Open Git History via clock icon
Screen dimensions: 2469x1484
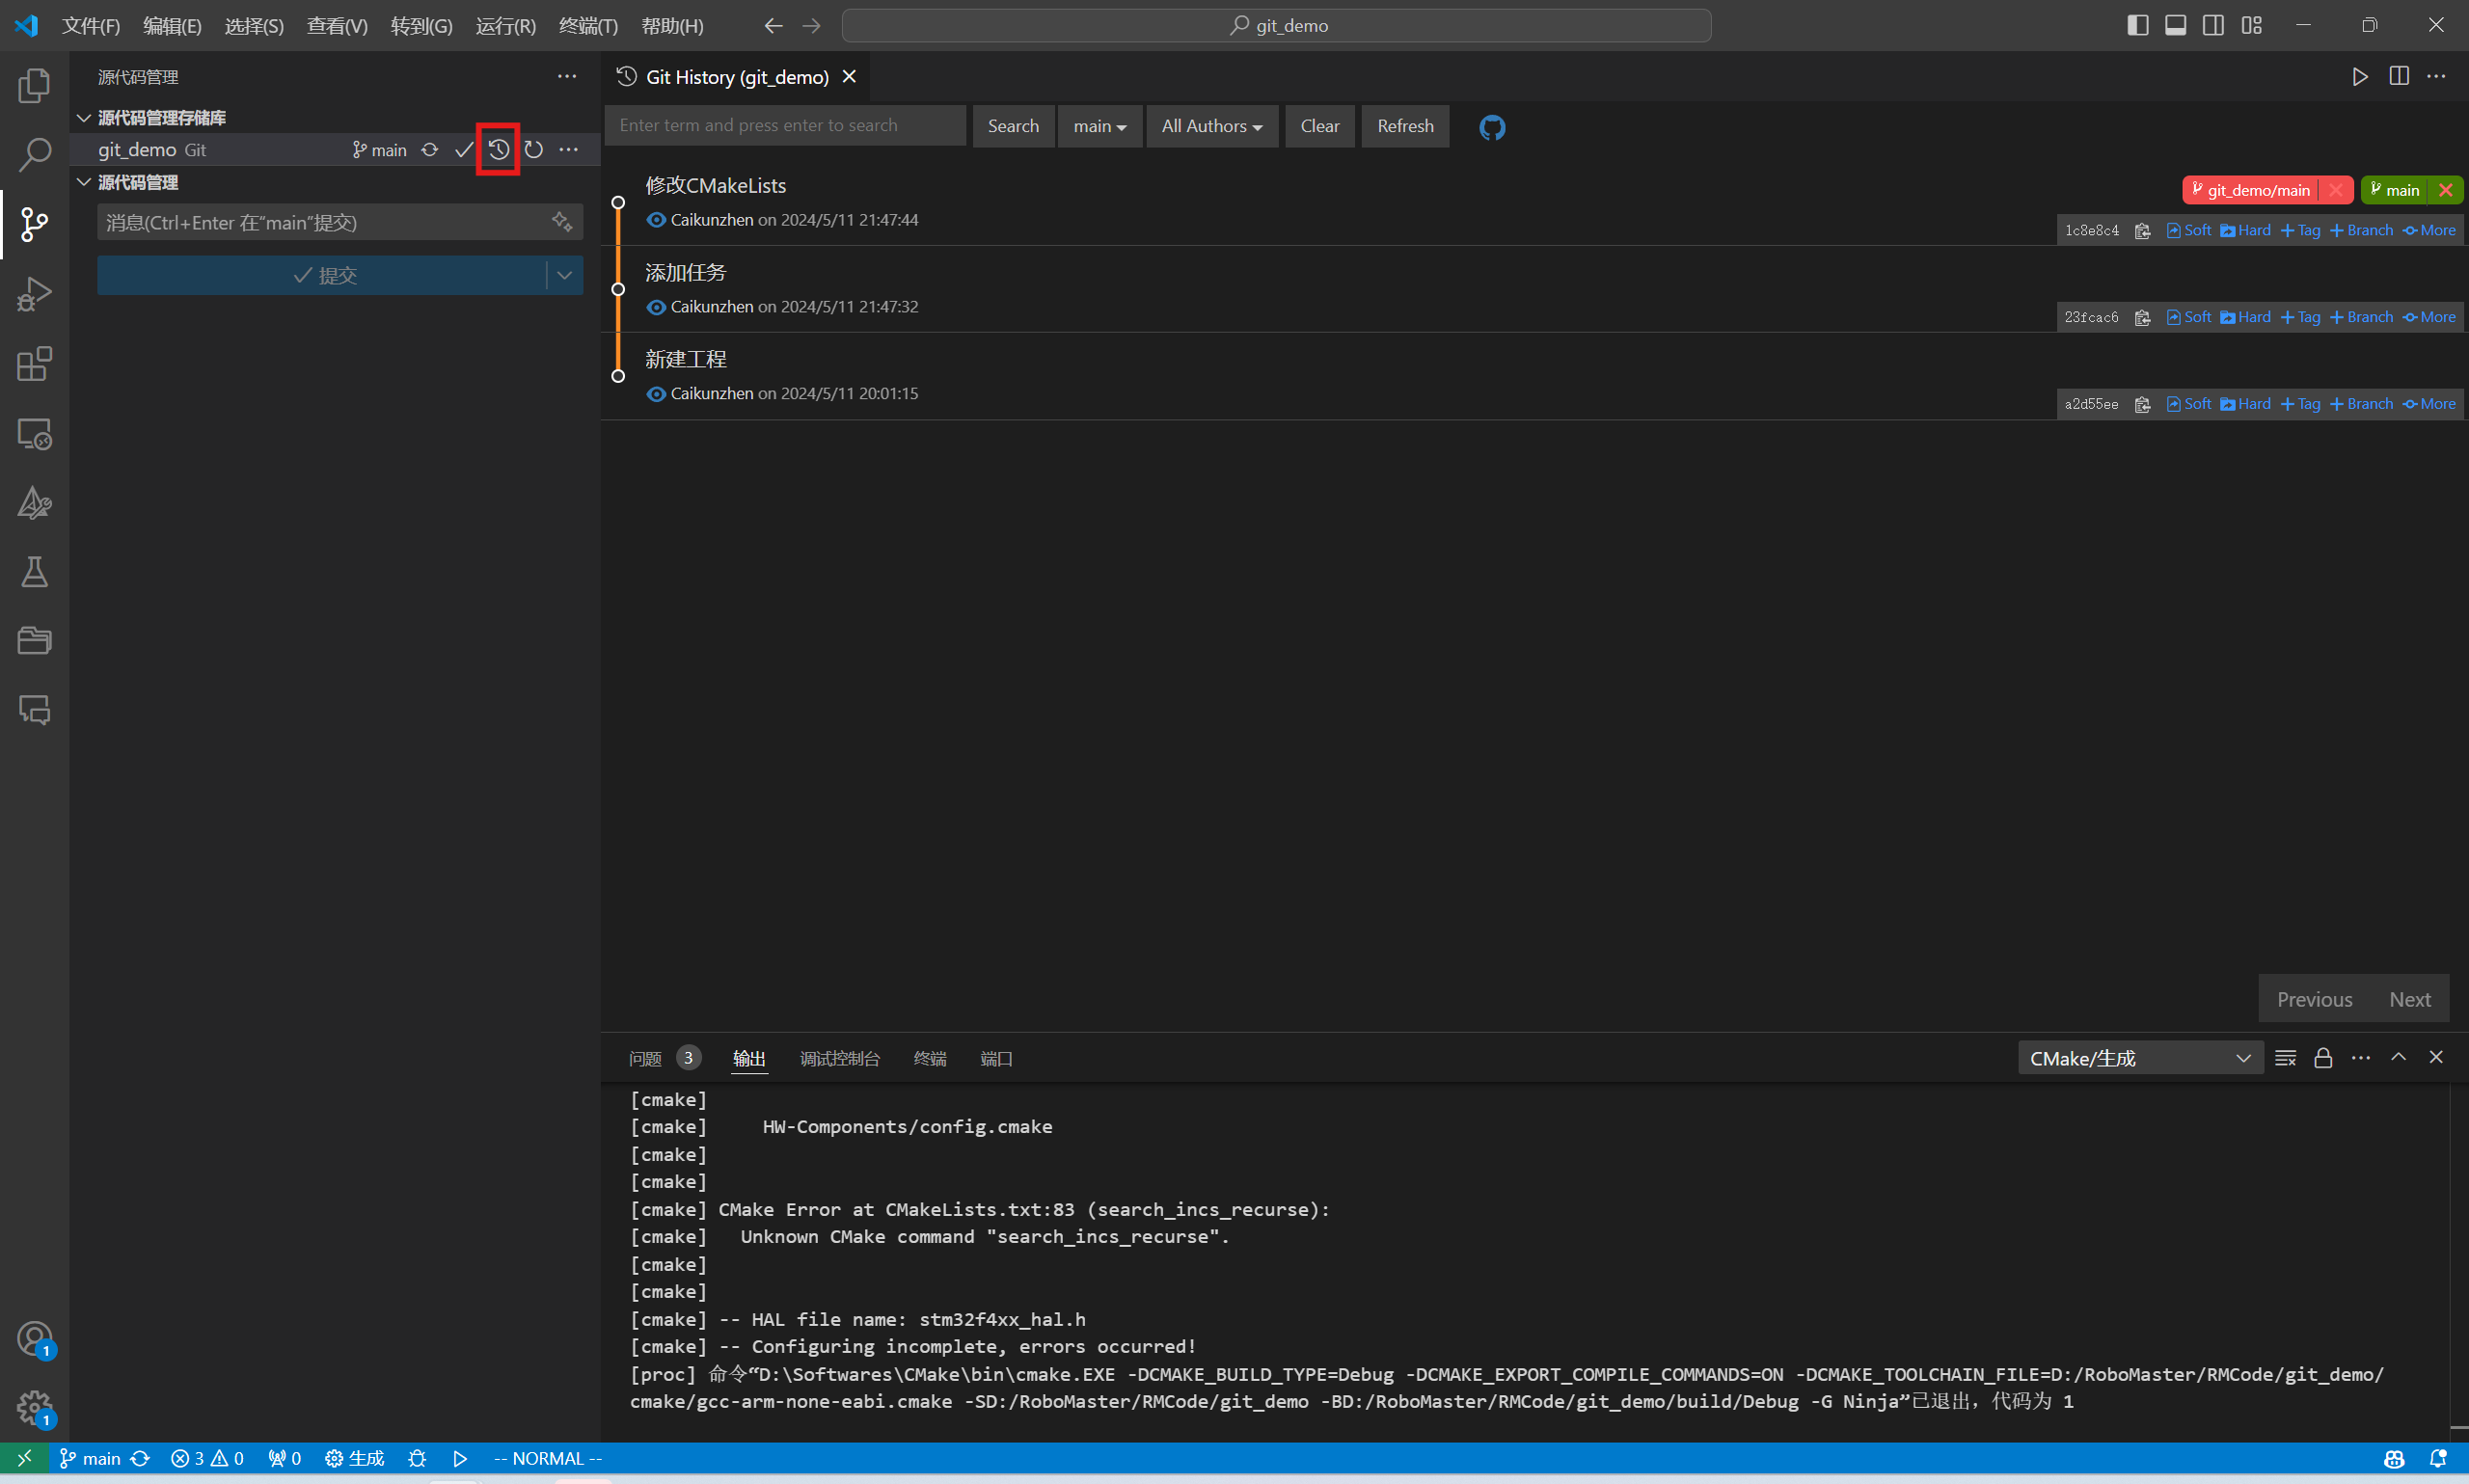point(498,150)
